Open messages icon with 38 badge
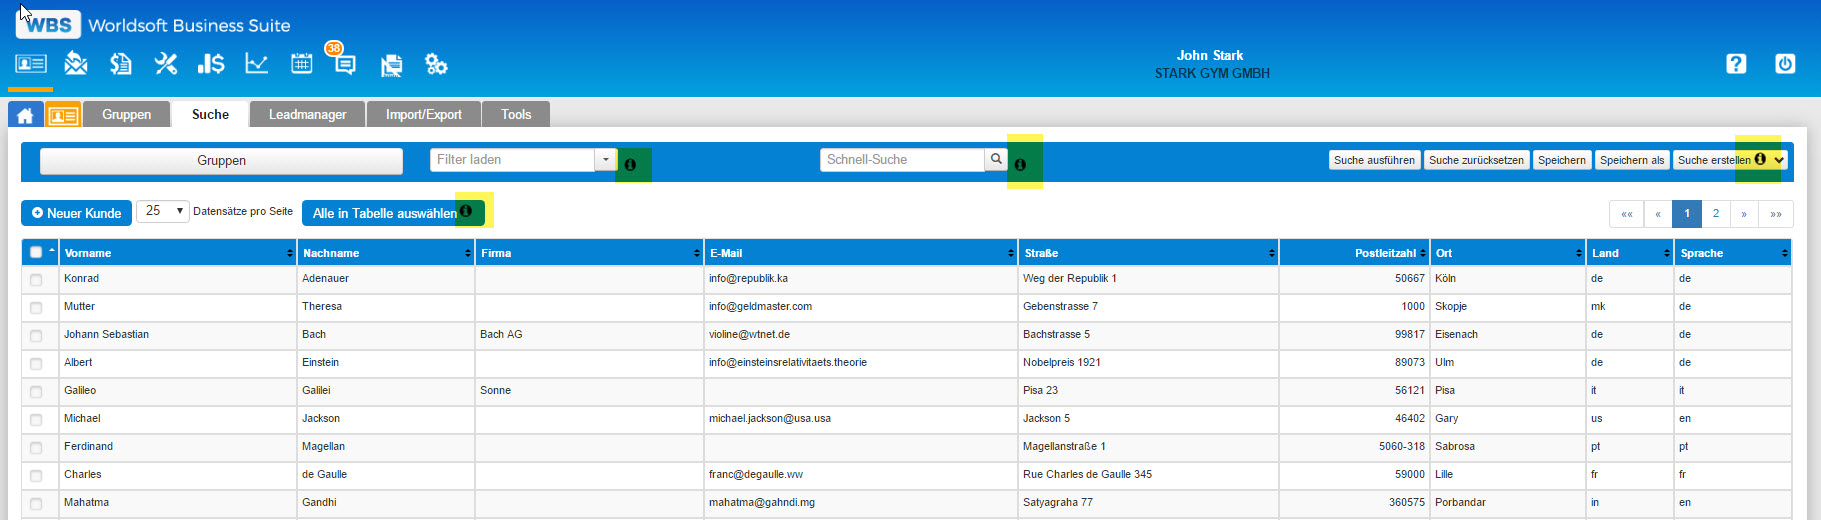 344,64
